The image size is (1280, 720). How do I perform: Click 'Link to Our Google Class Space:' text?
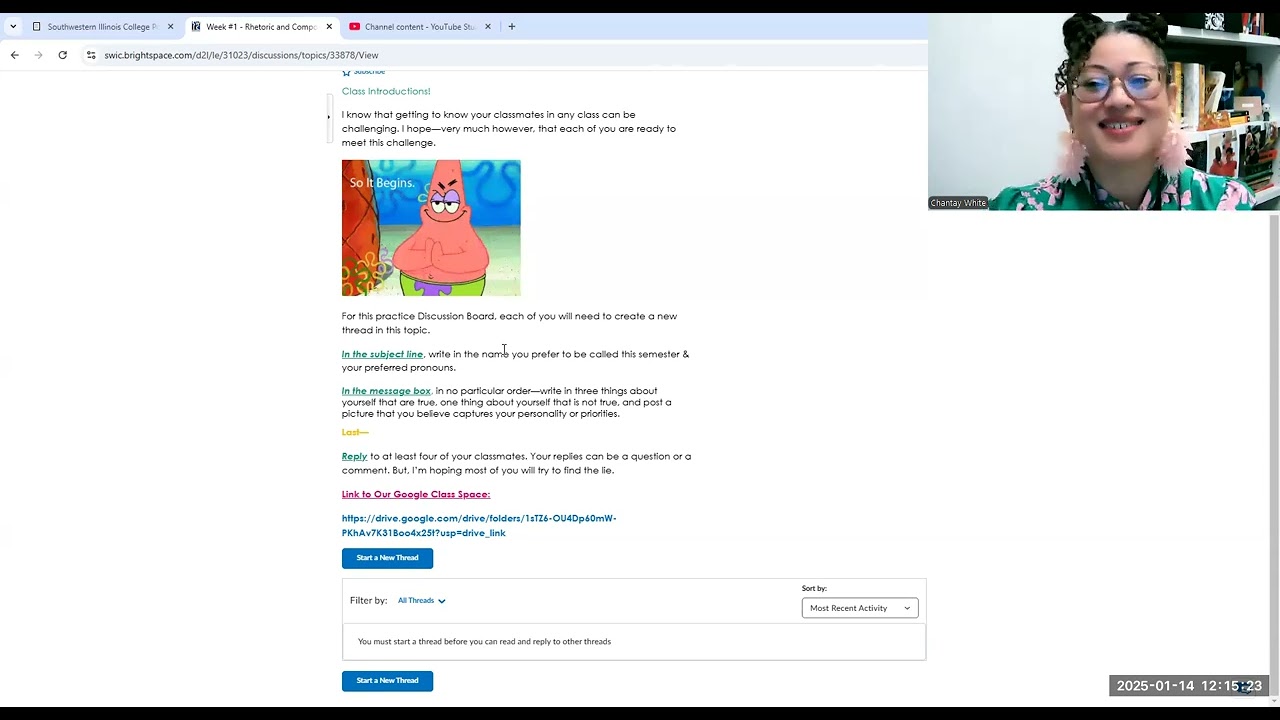(416, 494)
